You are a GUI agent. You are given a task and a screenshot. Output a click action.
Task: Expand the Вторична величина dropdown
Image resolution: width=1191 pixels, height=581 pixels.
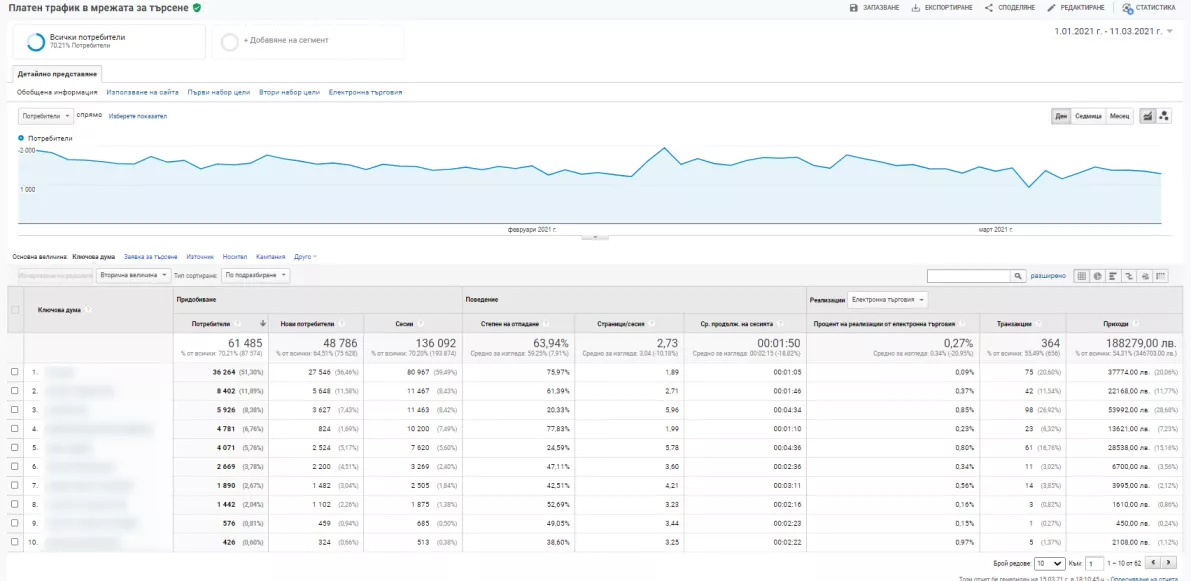click(x=132, y=275)
